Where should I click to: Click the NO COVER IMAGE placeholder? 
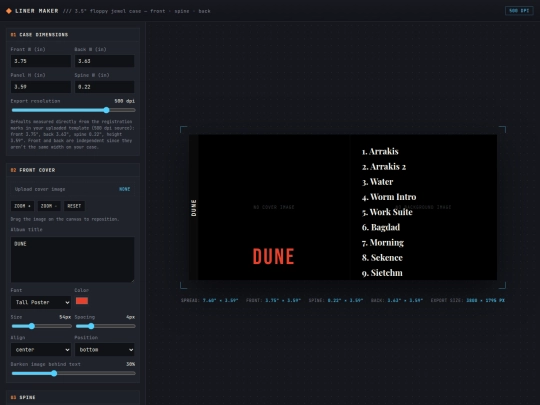[x=274, y=207]
